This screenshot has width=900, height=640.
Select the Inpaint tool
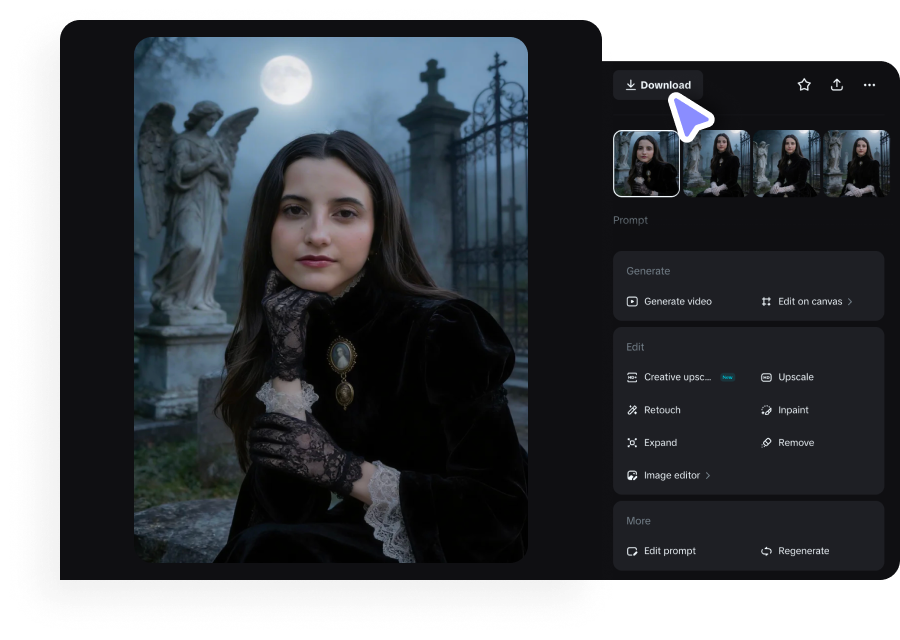pyautogui.click(x=793, y=410)
